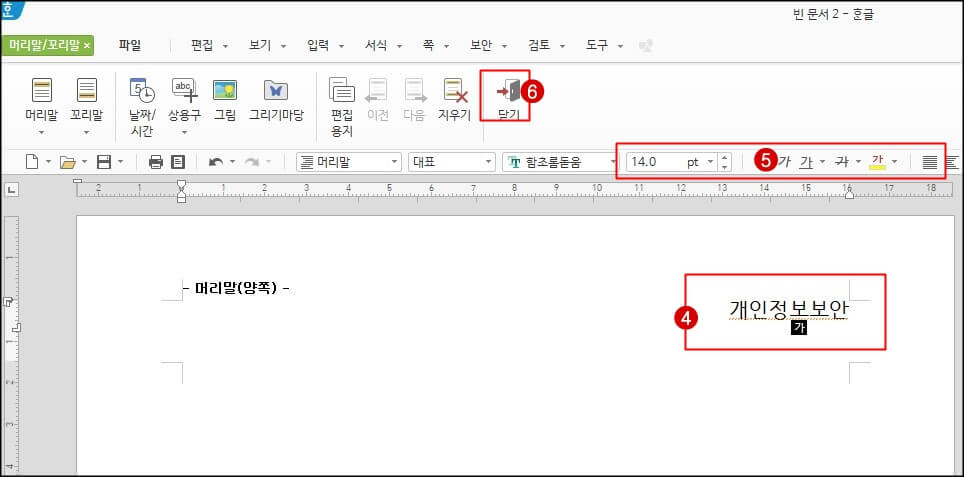Close the 머리말/꼬리말 tab with ×

(x=87, y=45)
